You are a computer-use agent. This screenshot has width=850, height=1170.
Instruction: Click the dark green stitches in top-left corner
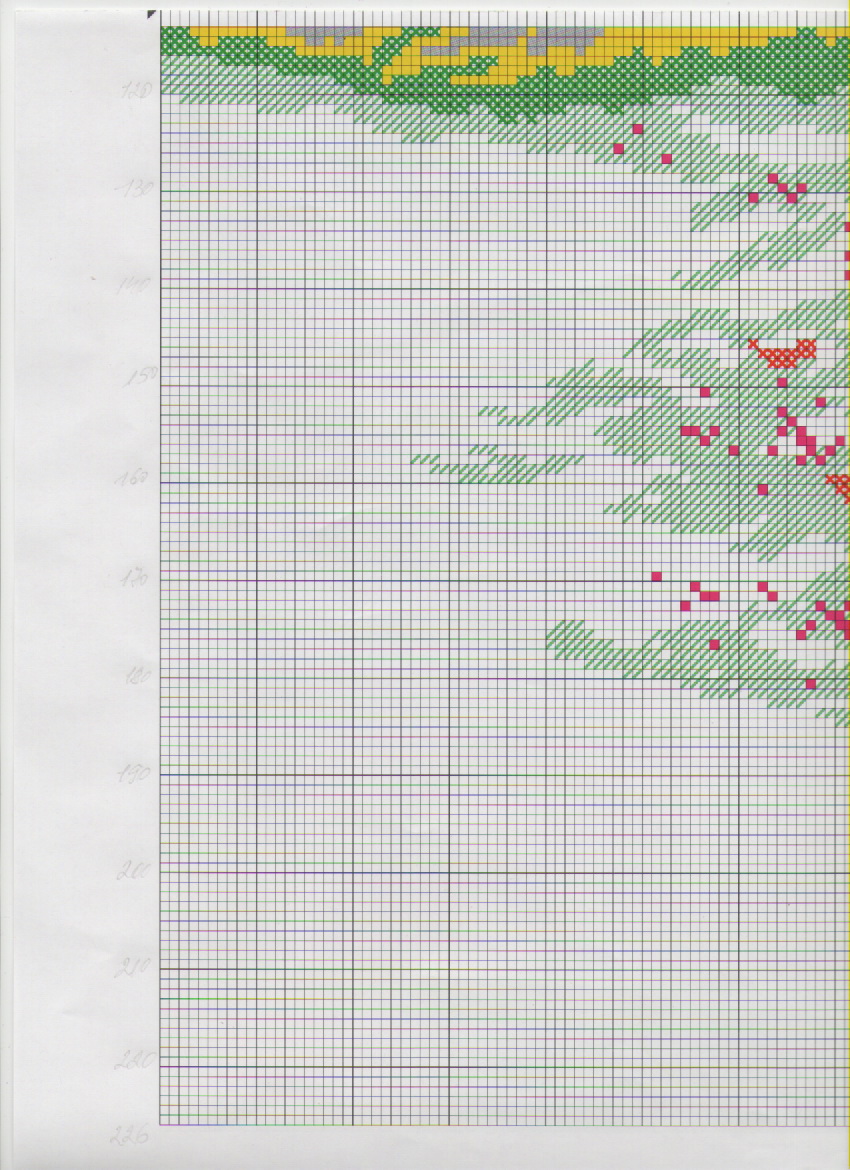[178, 42]
